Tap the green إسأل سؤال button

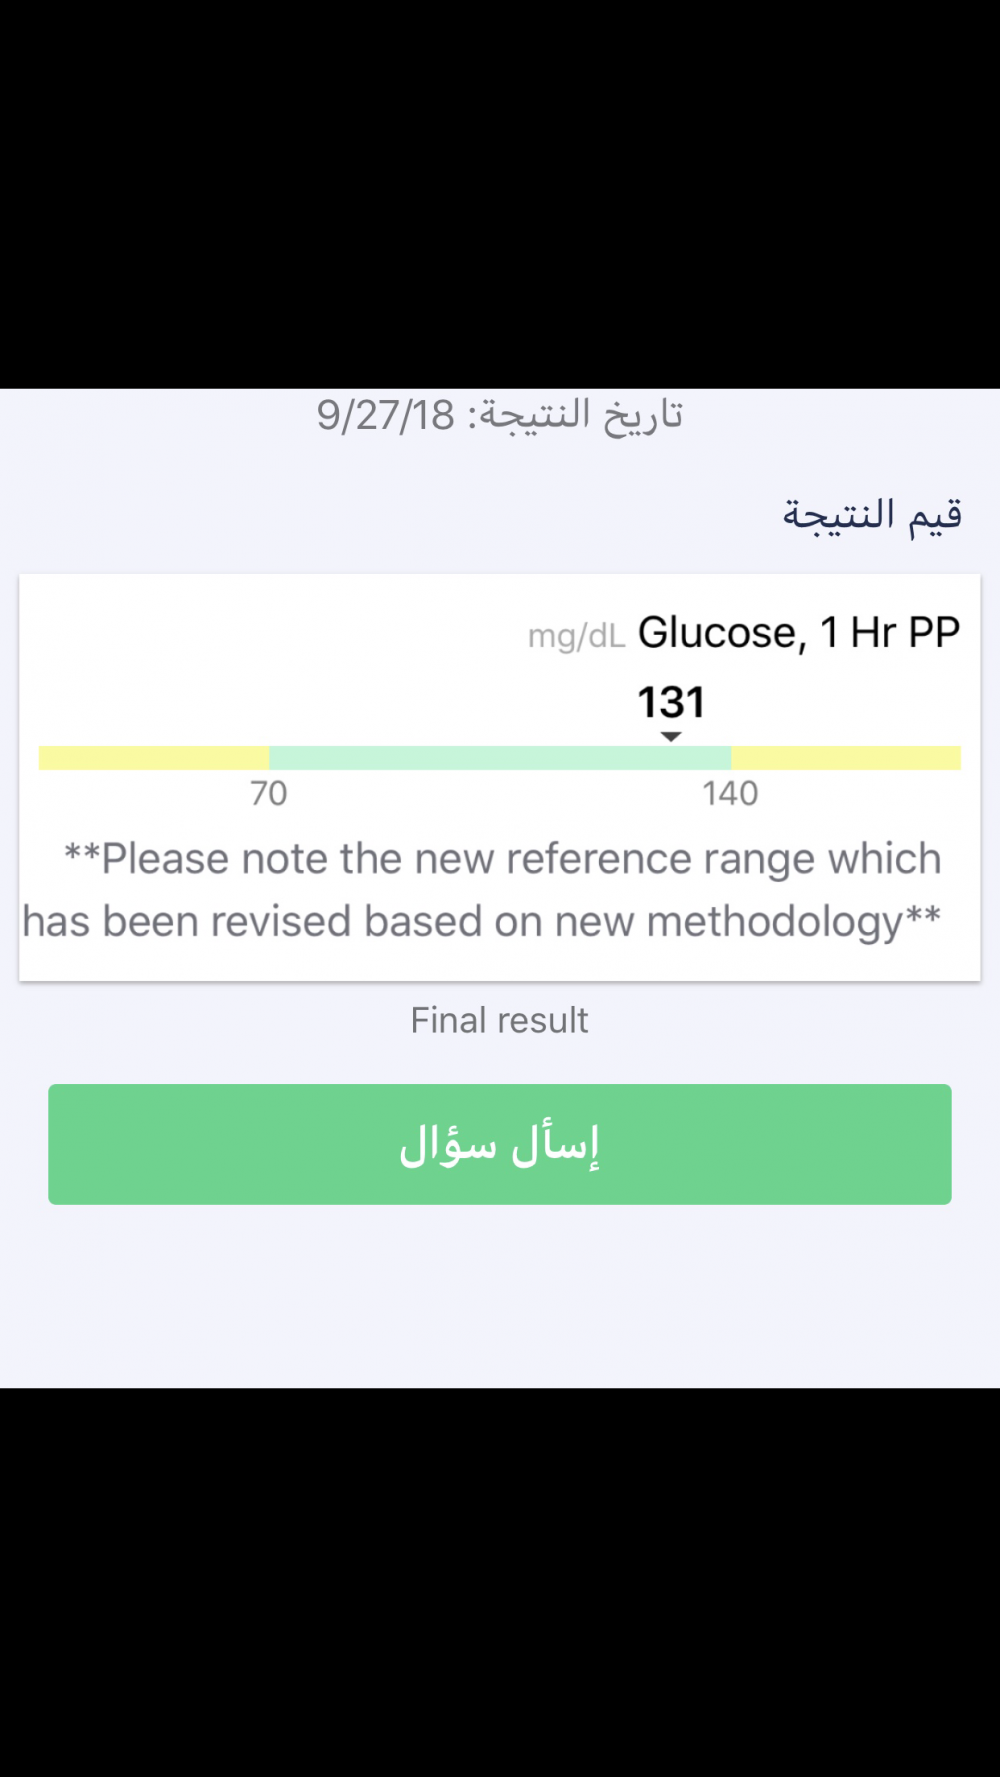coord(499,1144)
